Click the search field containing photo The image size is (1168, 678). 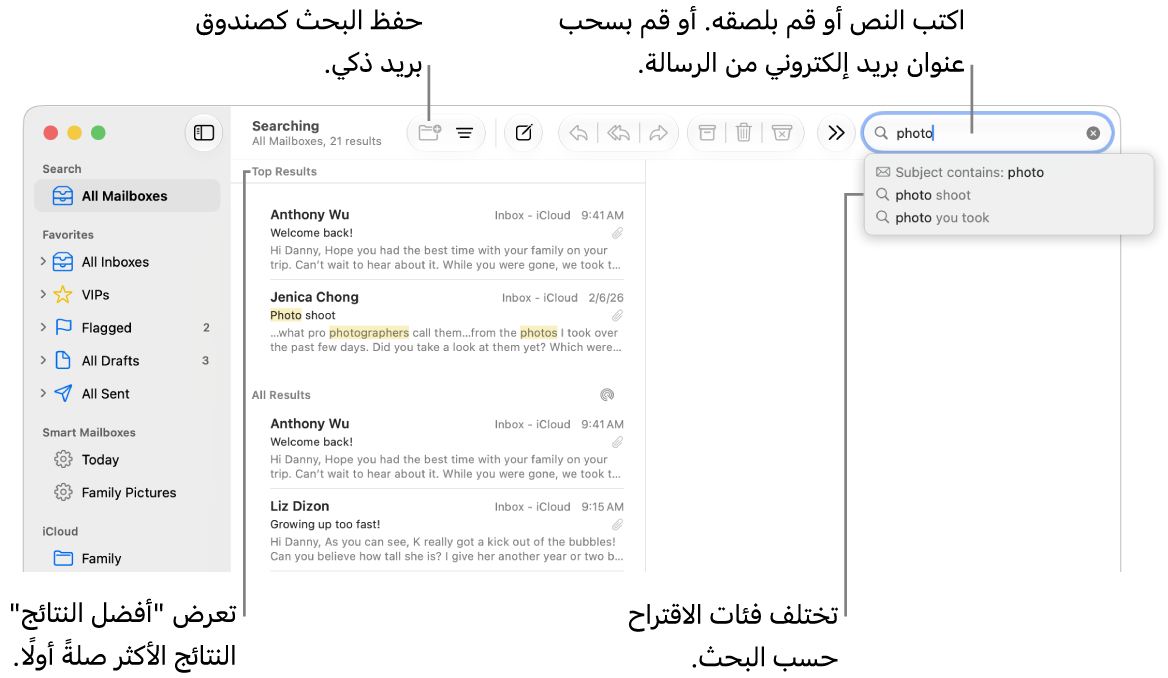point(988,133)
